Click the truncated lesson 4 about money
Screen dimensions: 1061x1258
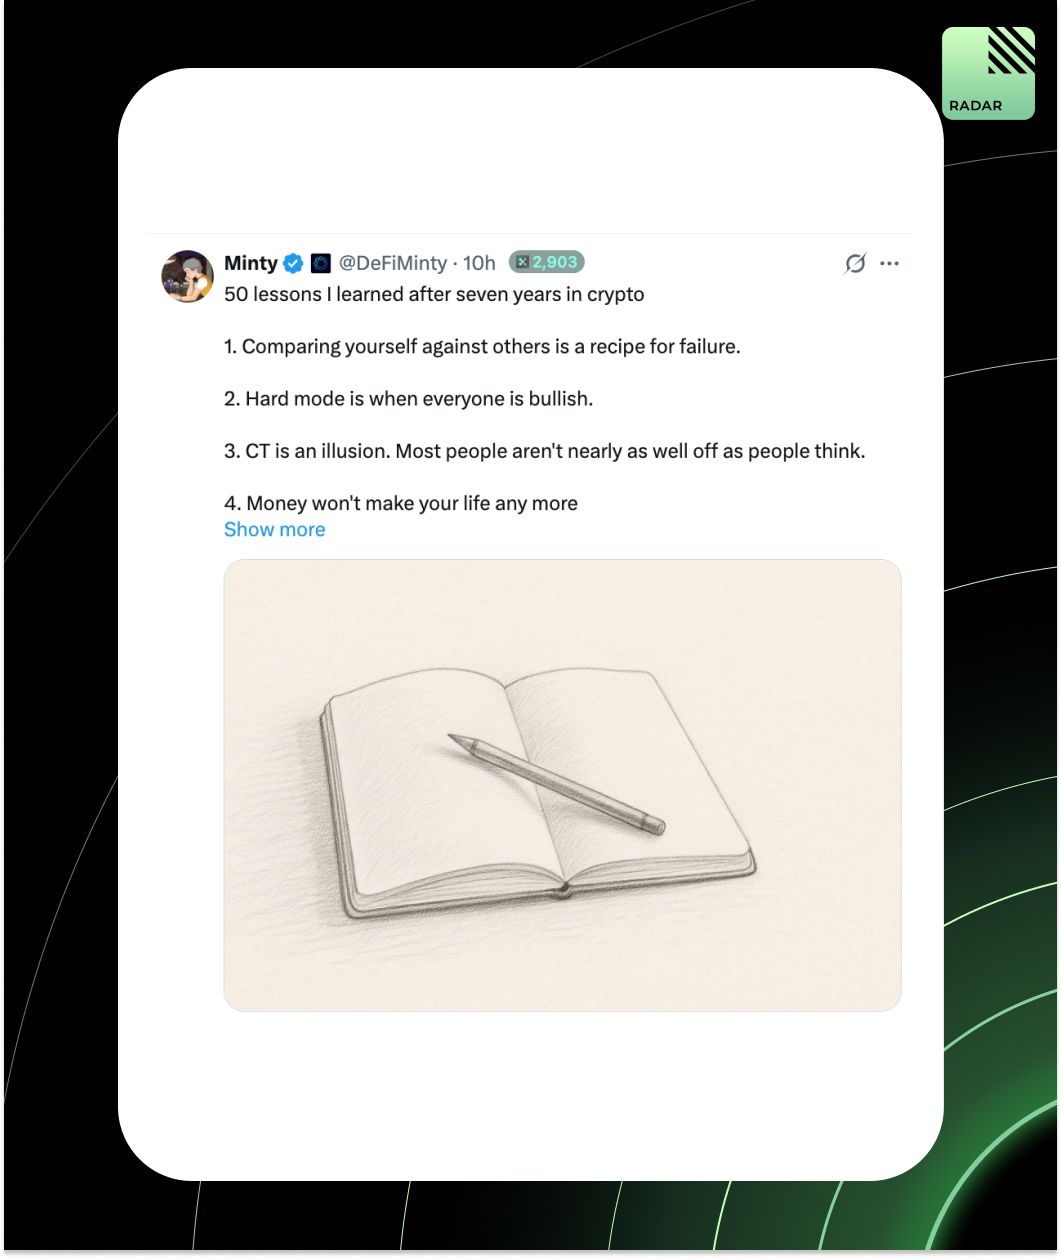click(401, 503)
